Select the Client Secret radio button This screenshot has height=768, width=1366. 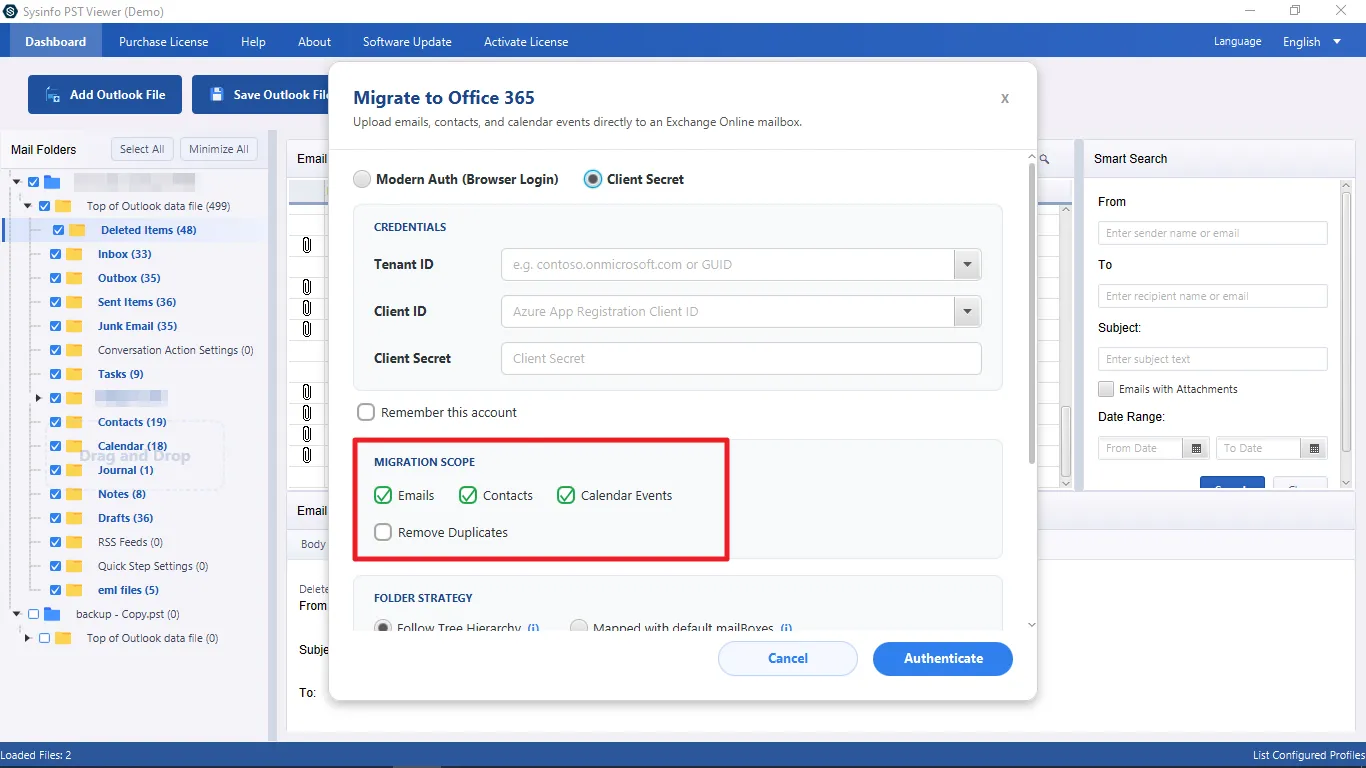[593, 179]
